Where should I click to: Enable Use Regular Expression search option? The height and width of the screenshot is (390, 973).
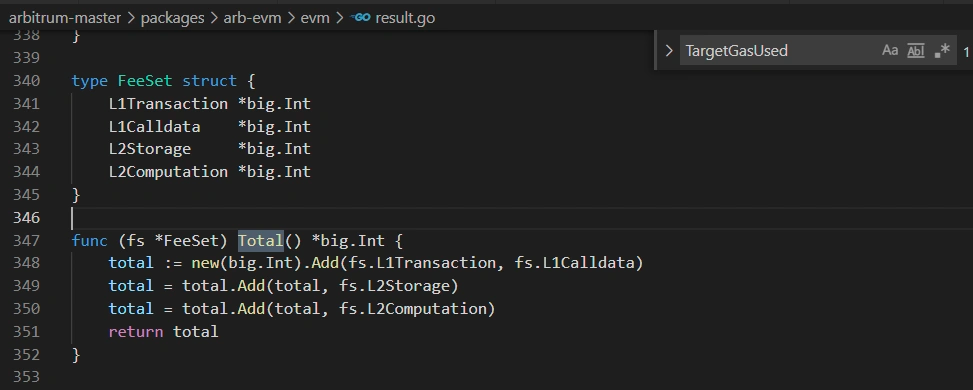pyautogui.click(x=942, y=50)
